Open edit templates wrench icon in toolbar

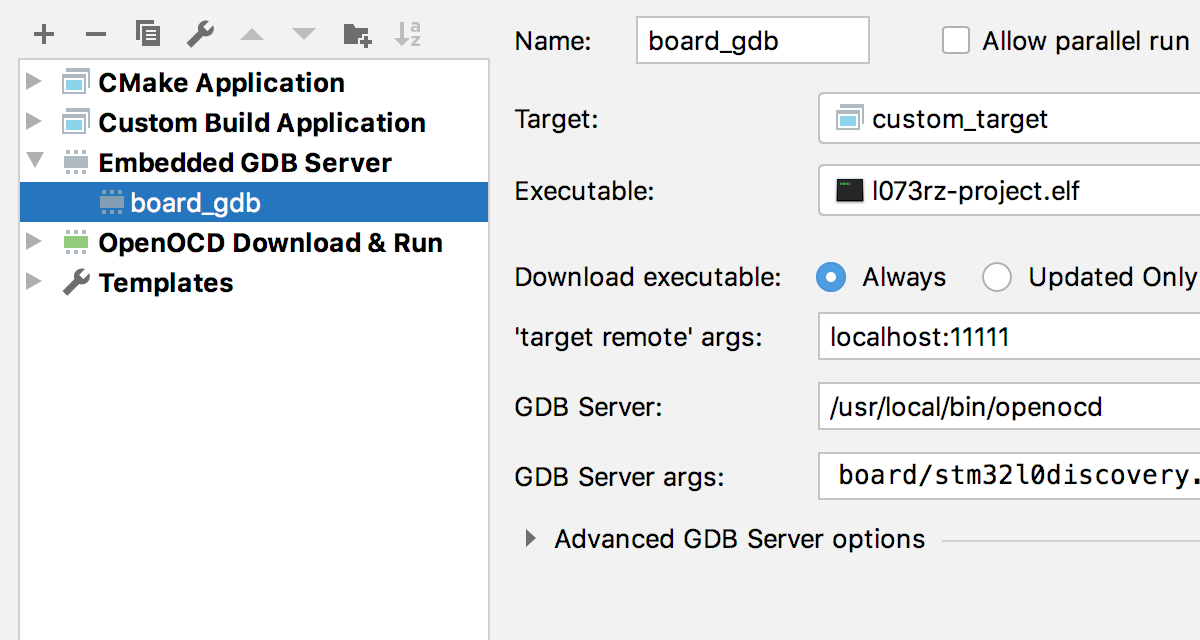click(201, 35)
